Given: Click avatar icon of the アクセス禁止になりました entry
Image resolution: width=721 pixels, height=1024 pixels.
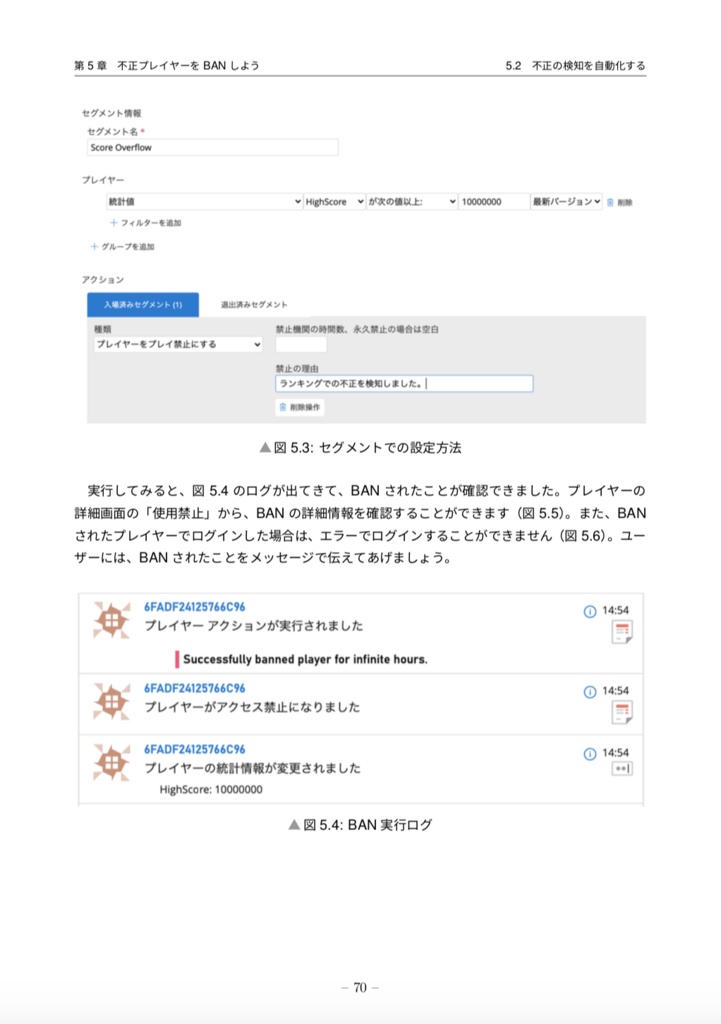Looking at the screenshot, I should point(111,701).
